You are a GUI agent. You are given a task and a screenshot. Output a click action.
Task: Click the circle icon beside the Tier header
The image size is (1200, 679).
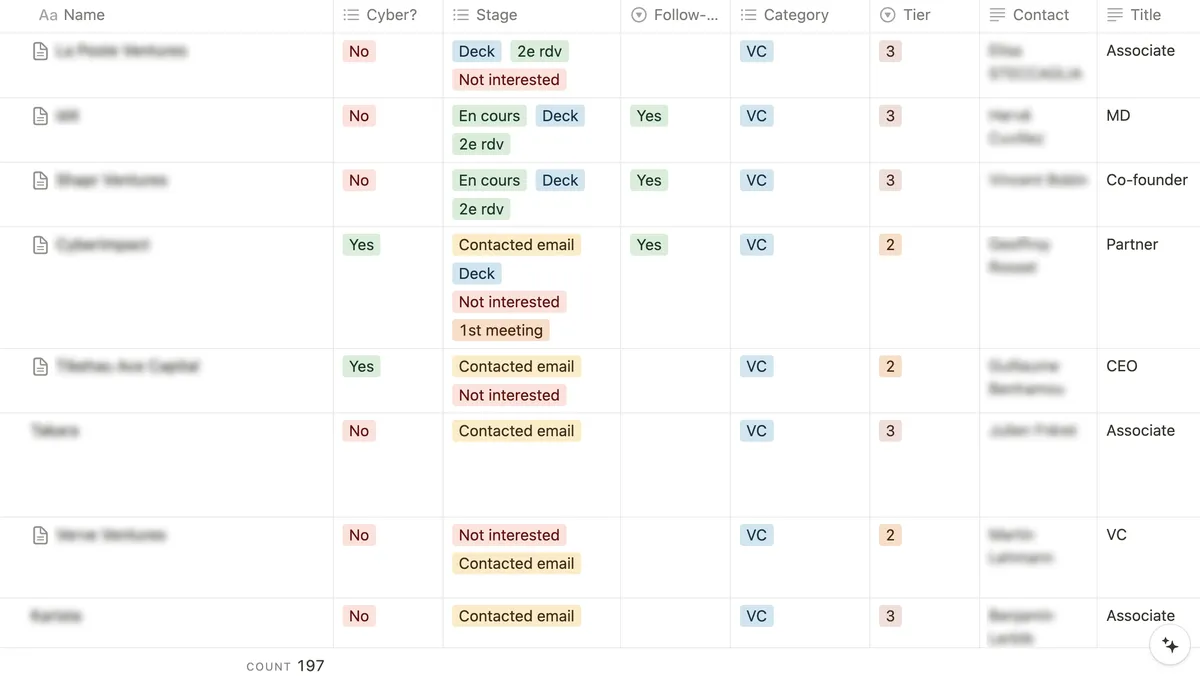point(887,14)
